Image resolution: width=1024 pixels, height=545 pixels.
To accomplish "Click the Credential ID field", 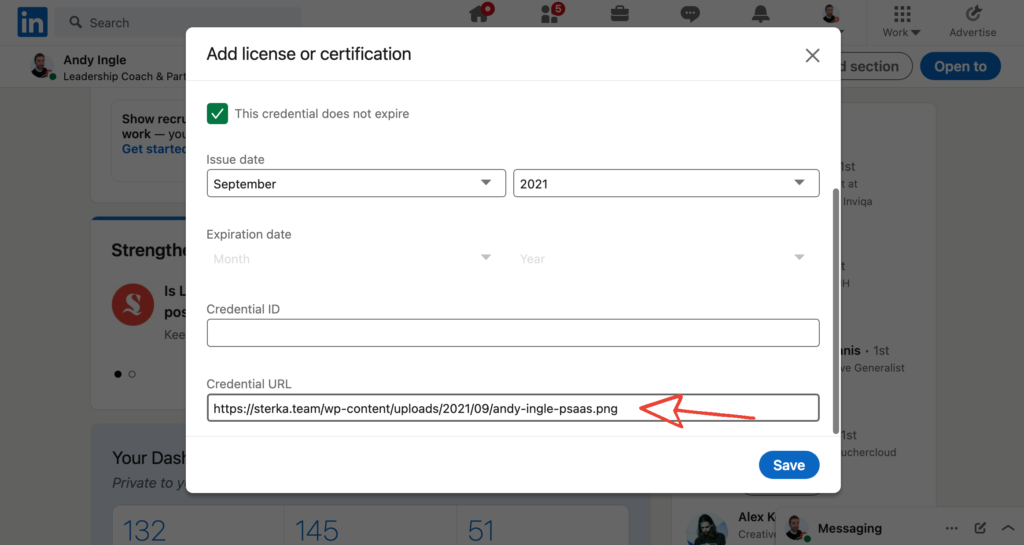I will click(x=513, y=333).
